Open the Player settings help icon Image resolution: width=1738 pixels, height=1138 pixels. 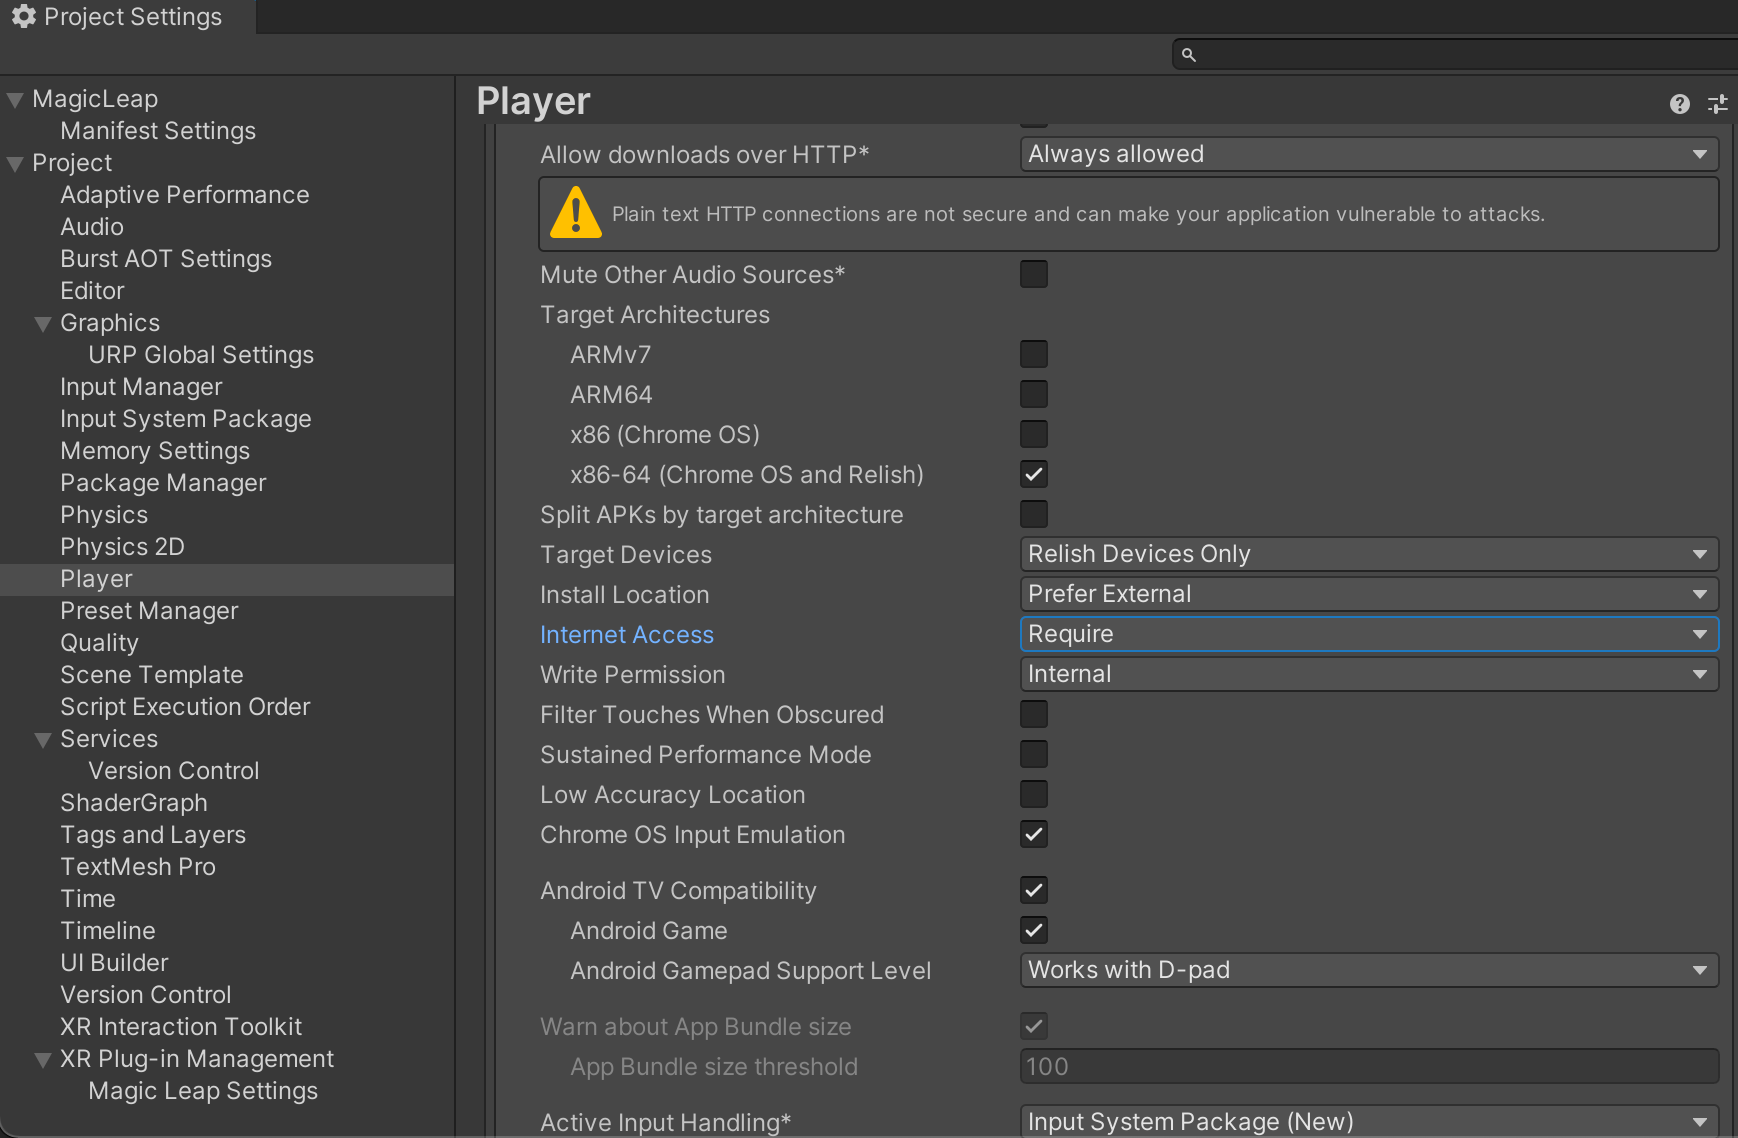(1680, 104)
